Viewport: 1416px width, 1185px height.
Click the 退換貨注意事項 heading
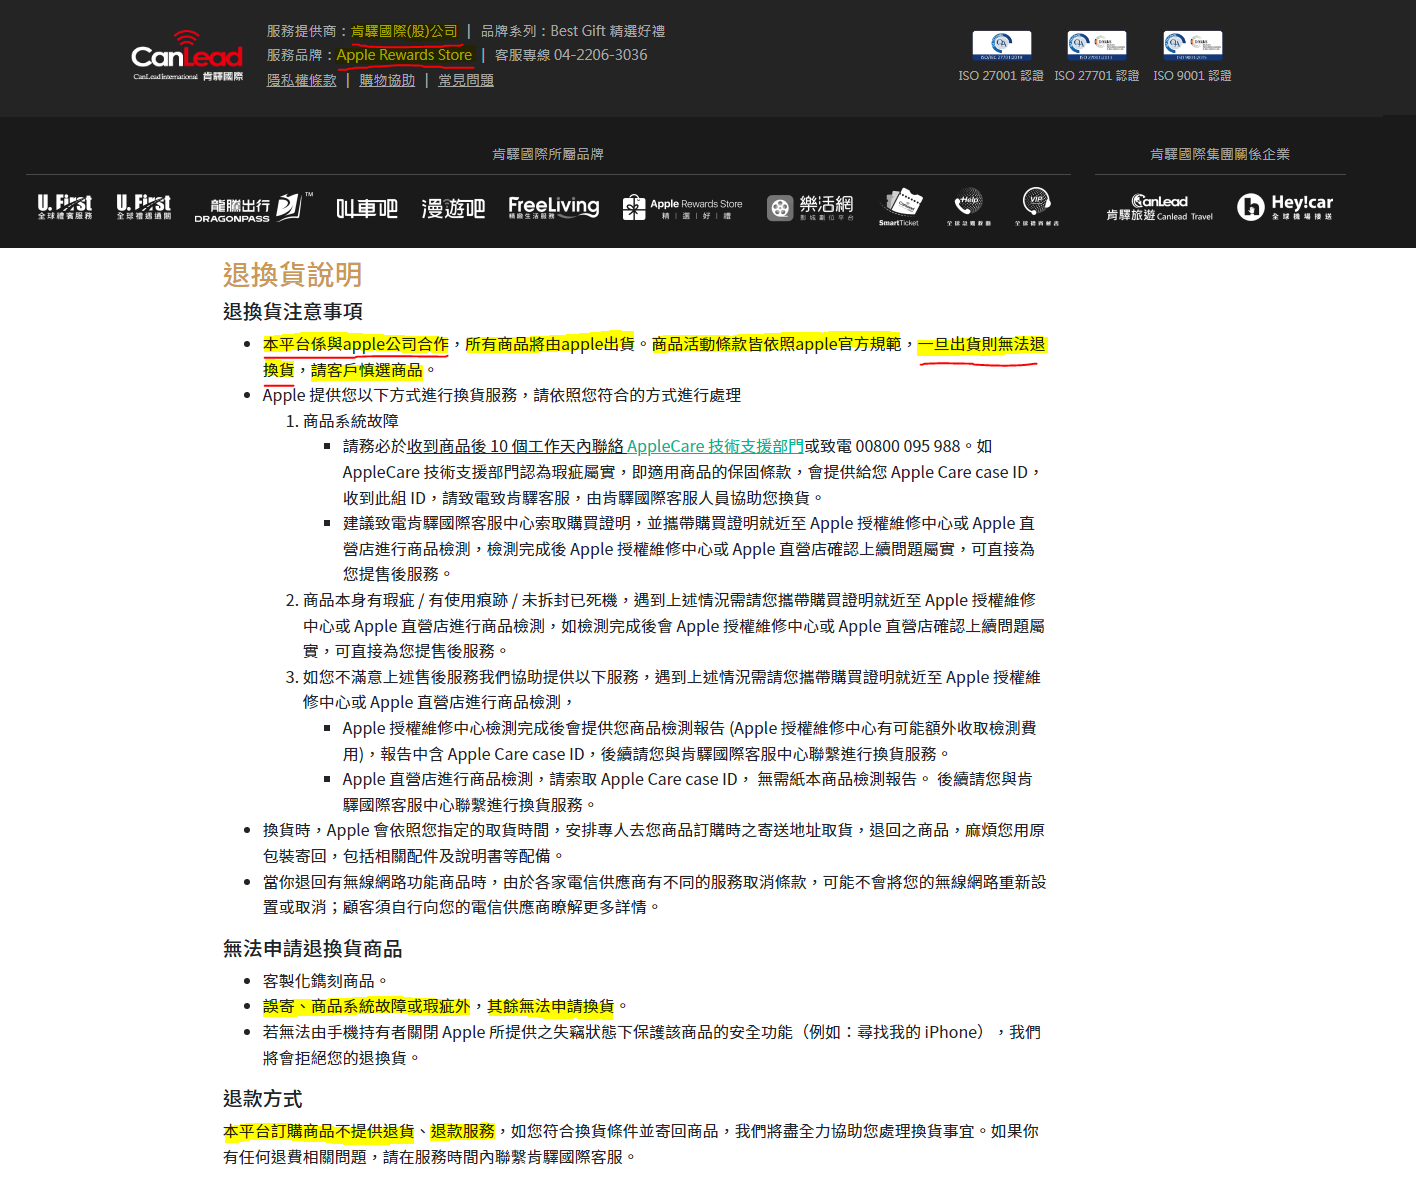(x=293, y=311)
